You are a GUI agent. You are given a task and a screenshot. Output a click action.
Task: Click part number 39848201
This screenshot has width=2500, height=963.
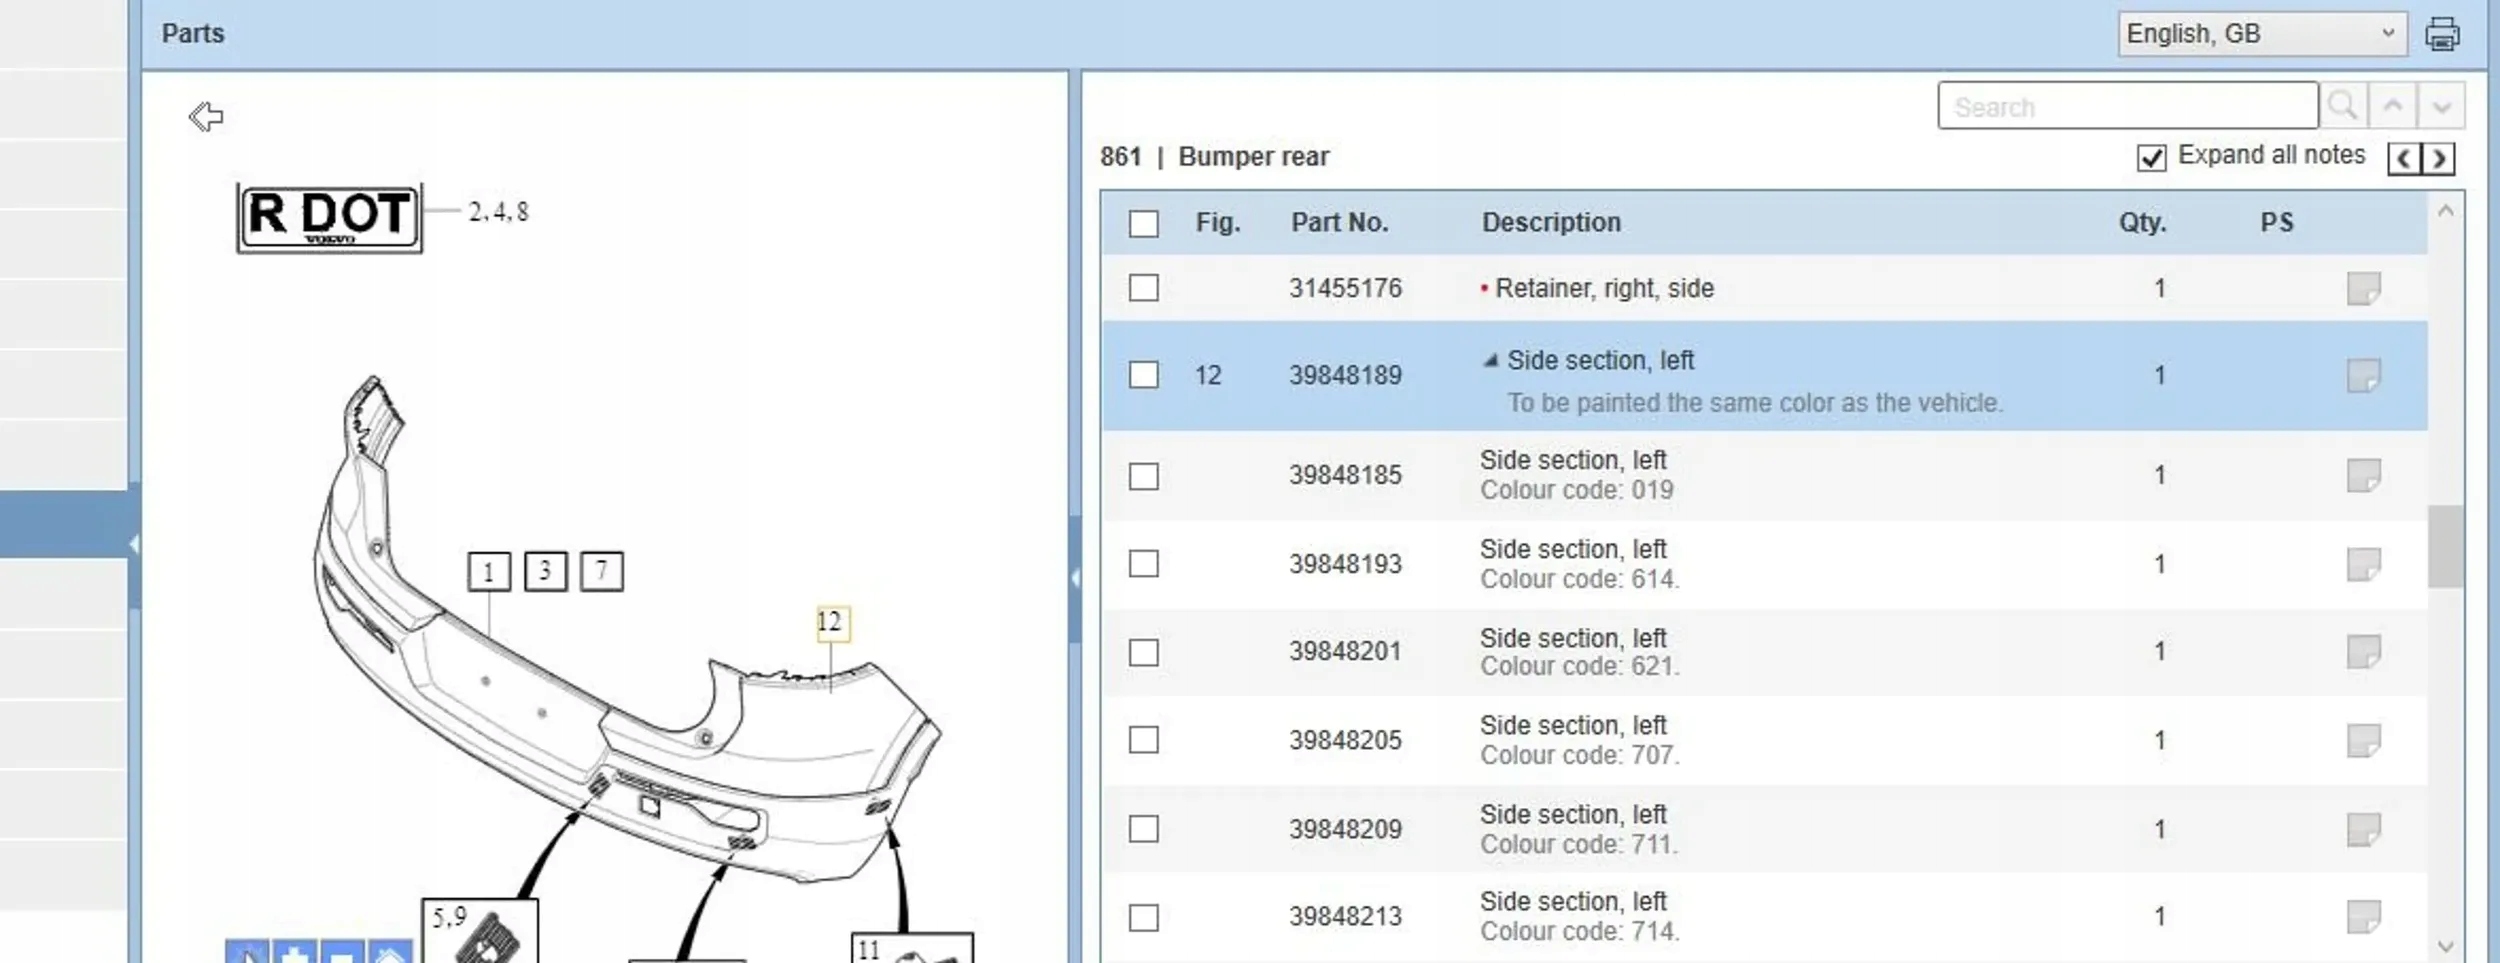(x=1345, y=651)
